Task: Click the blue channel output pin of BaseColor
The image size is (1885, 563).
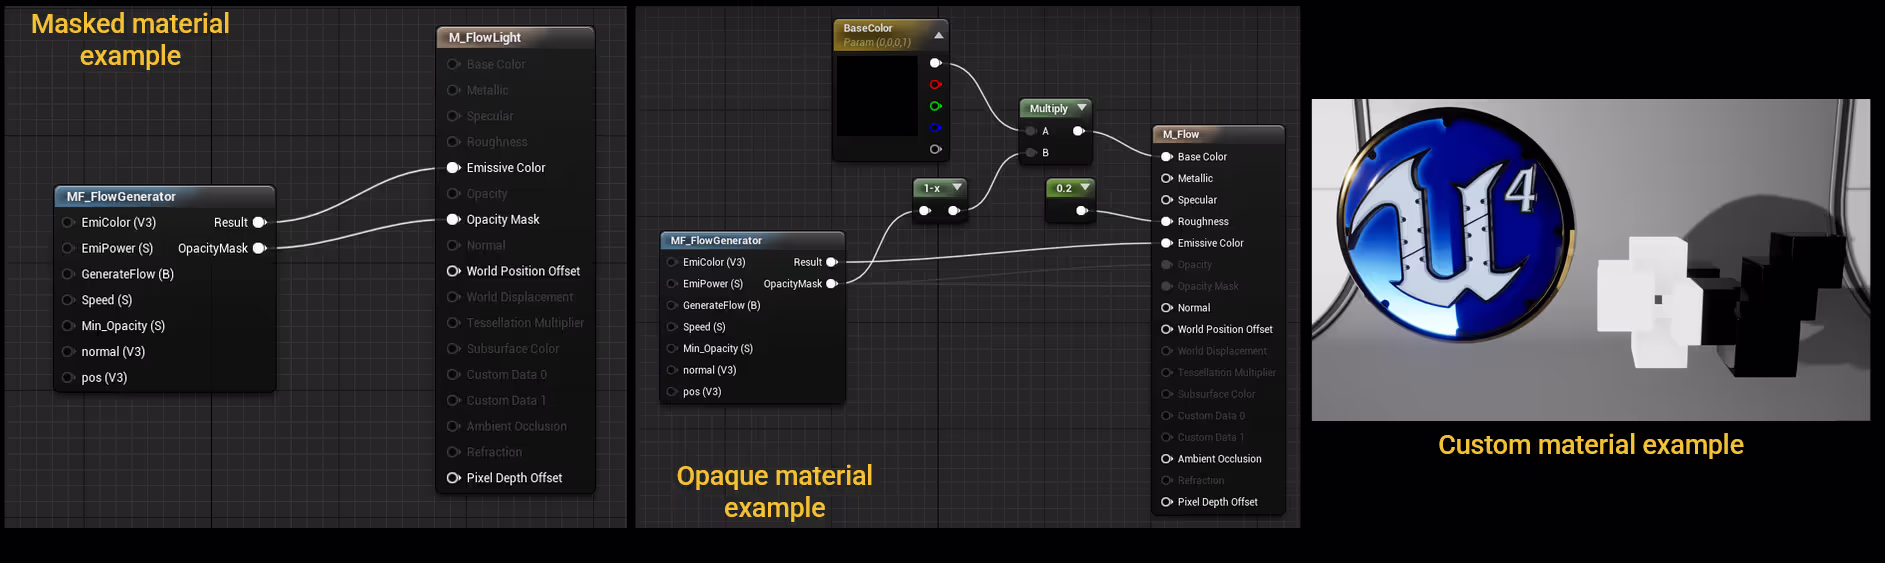Action: tap(936, 128)
